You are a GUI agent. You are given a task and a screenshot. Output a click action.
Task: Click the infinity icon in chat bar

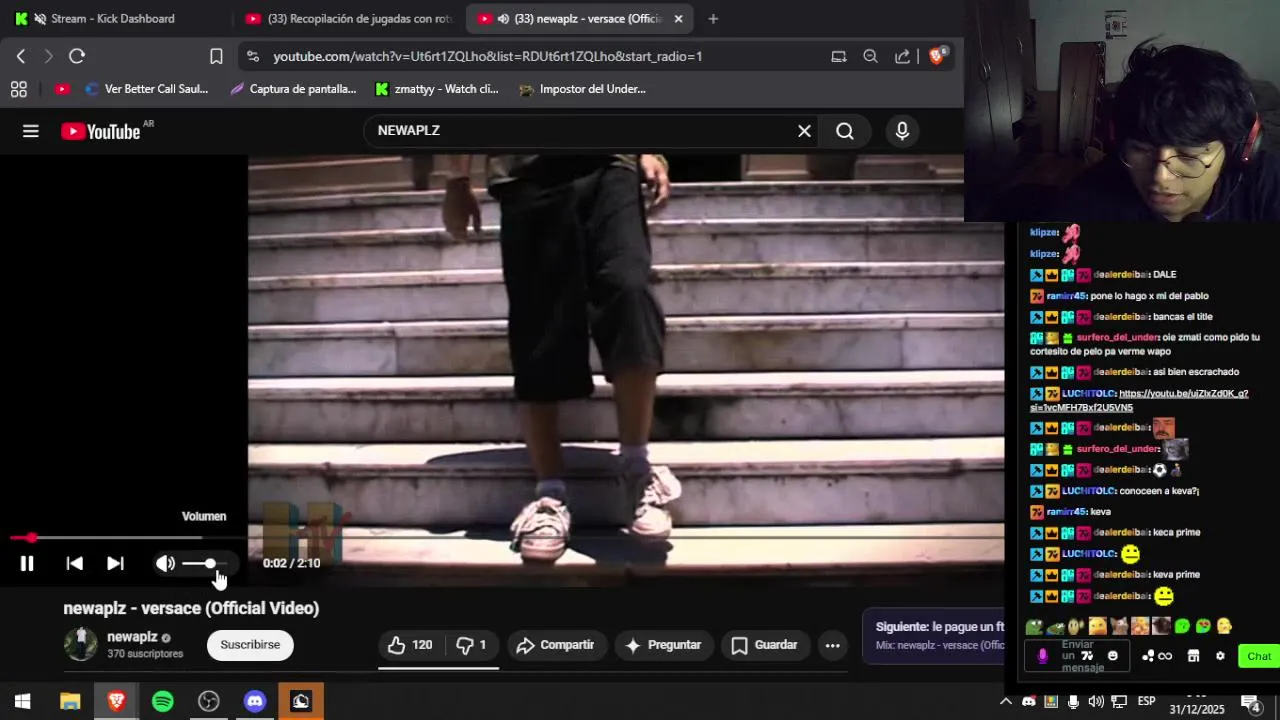1165,656
